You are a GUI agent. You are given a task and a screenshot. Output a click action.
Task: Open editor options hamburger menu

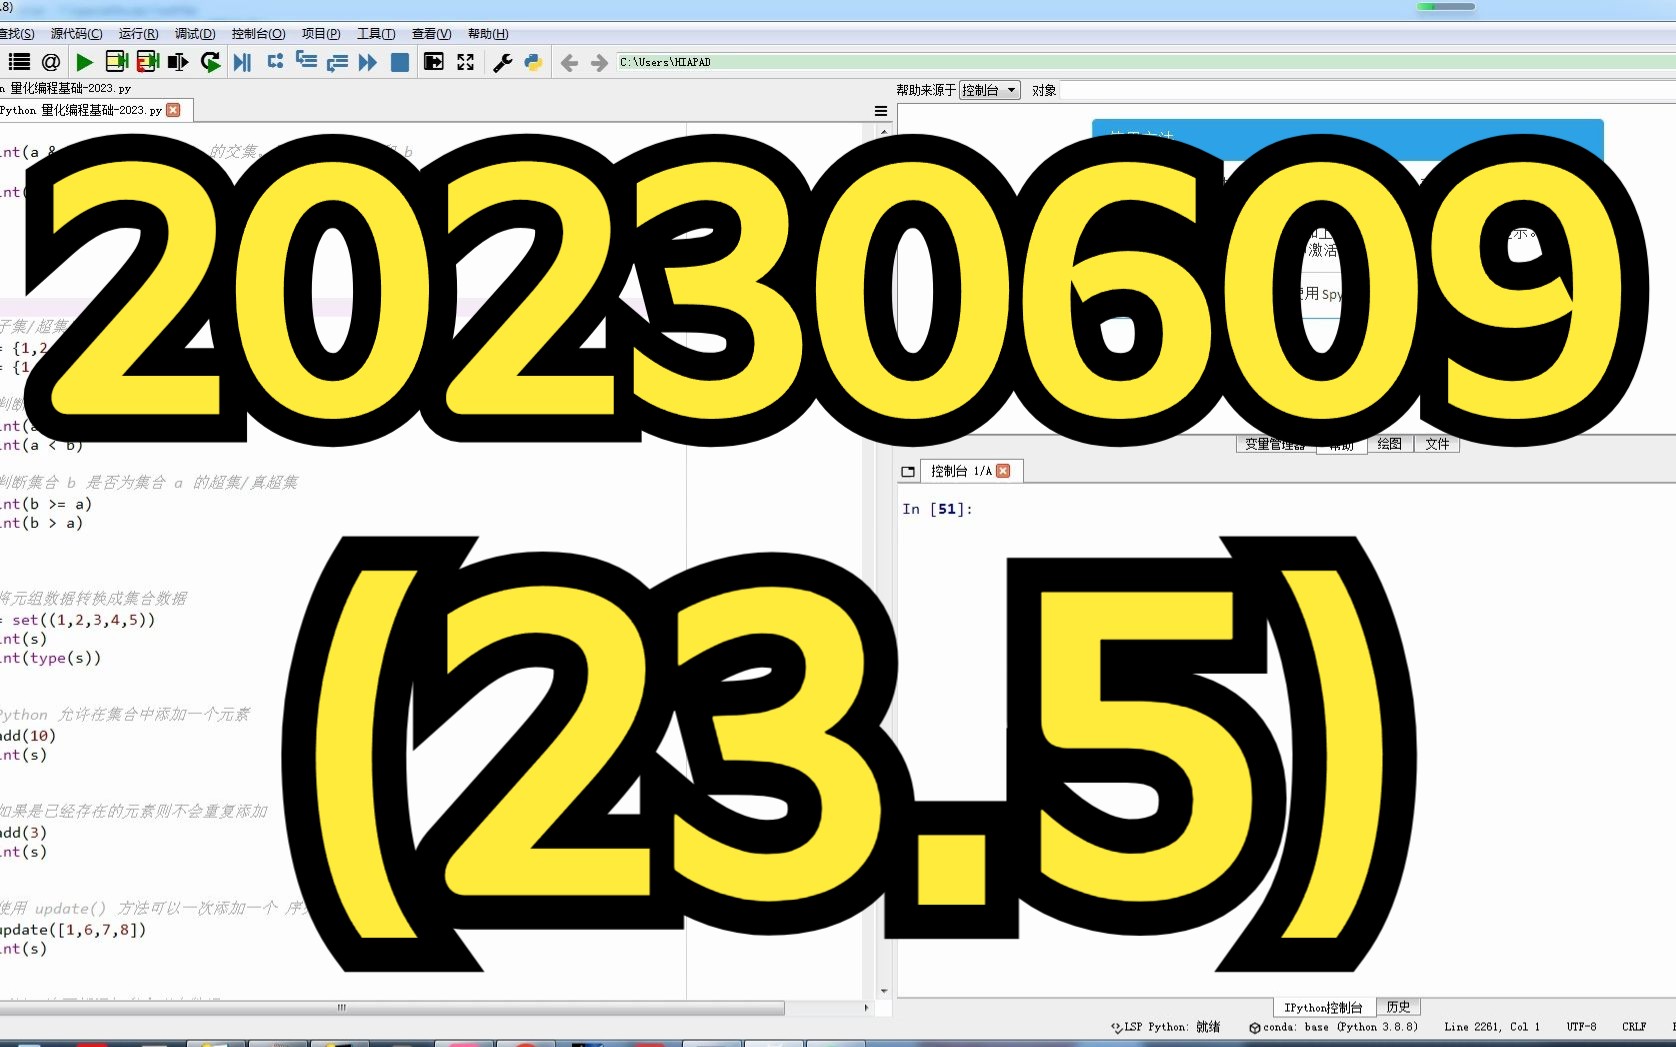coord(881,111)
